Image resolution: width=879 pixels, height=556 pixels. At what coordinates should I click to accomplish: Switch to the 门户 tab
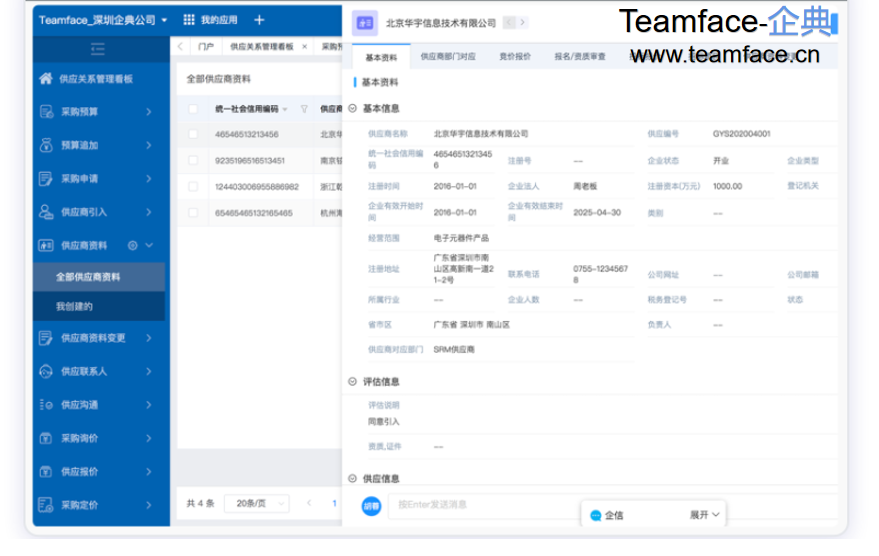tap(206, 47)
